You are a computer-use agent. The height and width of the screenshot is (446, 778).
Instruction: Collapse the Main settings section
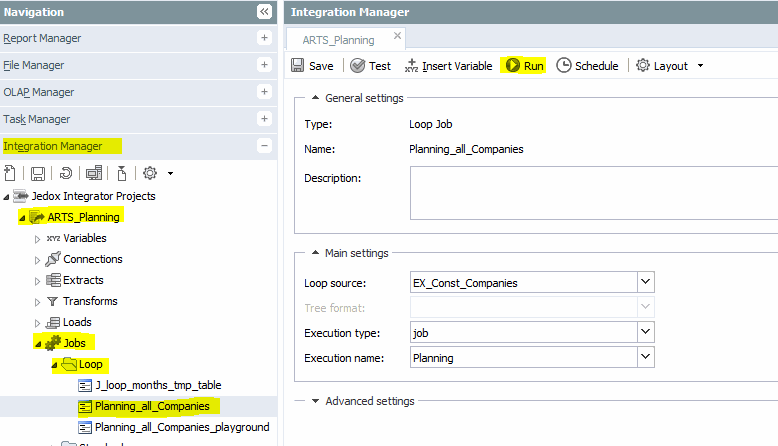click(x=315, y=253)
